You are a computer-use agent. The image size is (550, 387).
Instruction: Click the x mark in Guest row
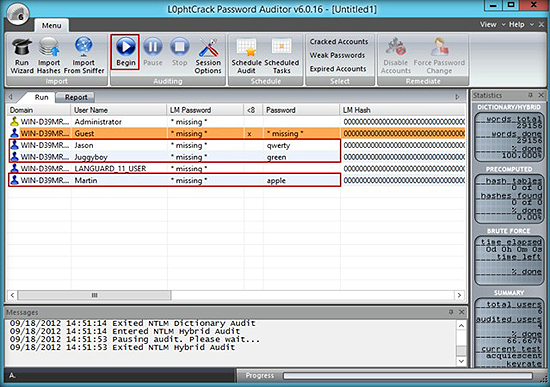click(249, 134)
